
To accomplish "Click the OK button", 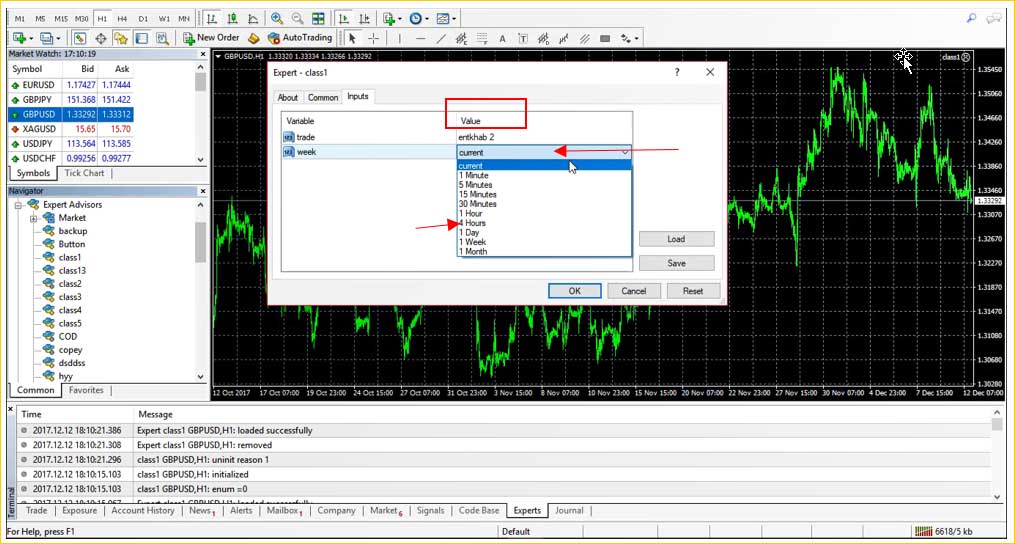I will (575, 291).
